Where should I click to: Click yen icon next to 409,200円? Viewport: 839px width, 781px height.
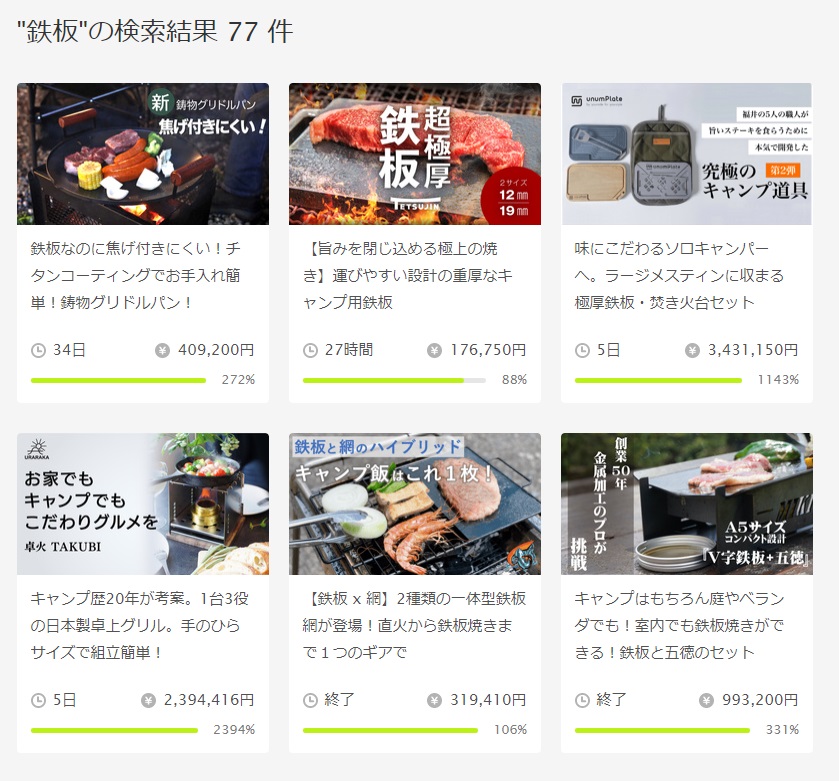click(163, 351)
